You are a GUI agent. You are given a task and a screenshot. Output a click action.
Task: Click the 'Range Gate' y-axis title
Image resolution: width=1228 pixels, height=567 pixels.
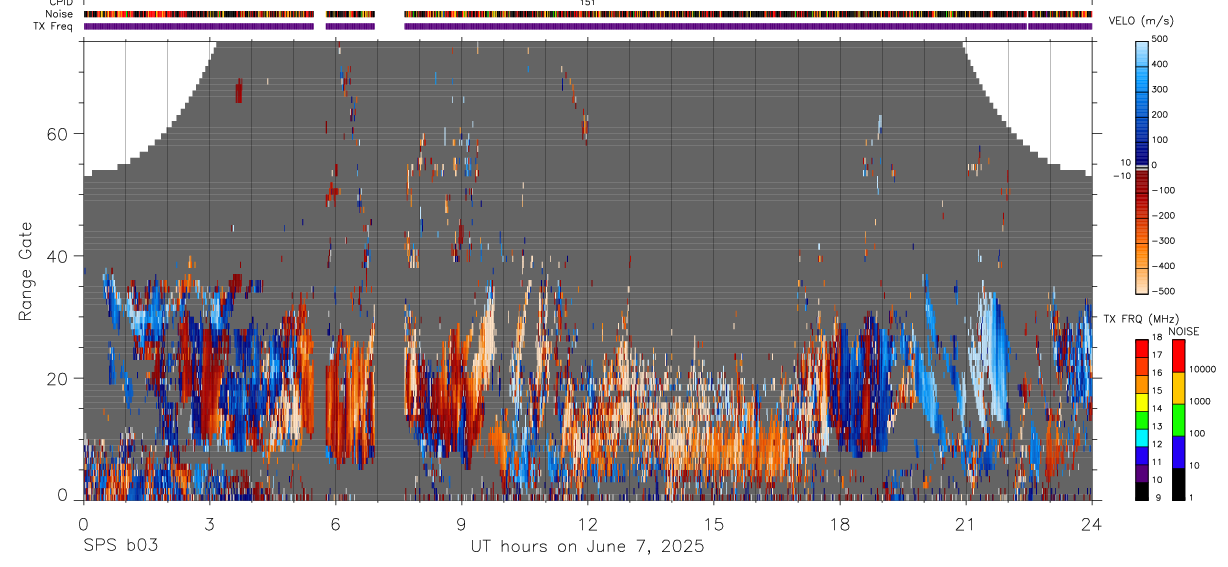click(26, 272)
